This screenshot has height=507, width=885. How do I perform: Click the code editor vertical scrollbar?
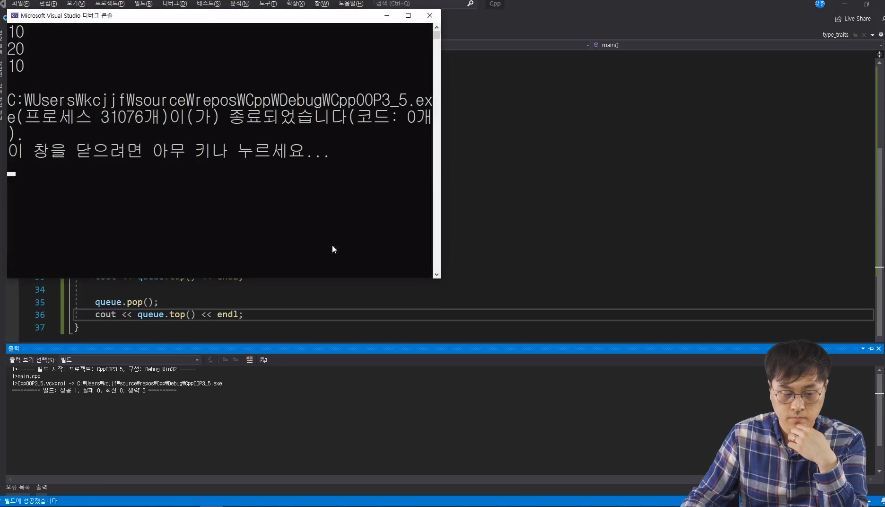(x=879, y=198)
